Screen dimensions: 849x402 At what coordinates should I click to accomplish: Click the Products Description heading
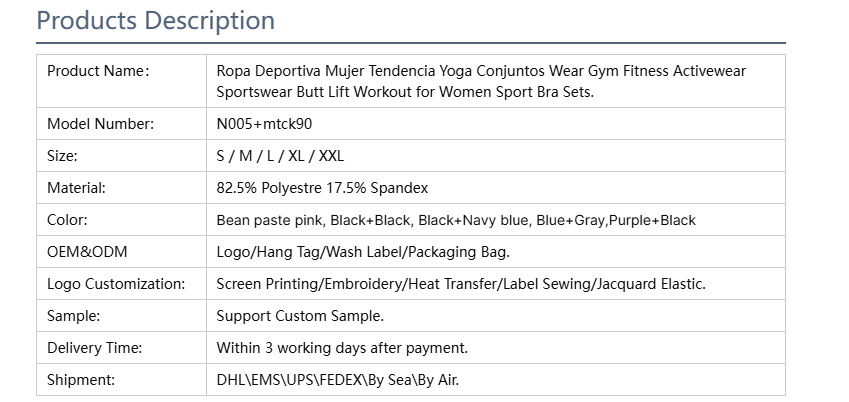coord(155,21)
